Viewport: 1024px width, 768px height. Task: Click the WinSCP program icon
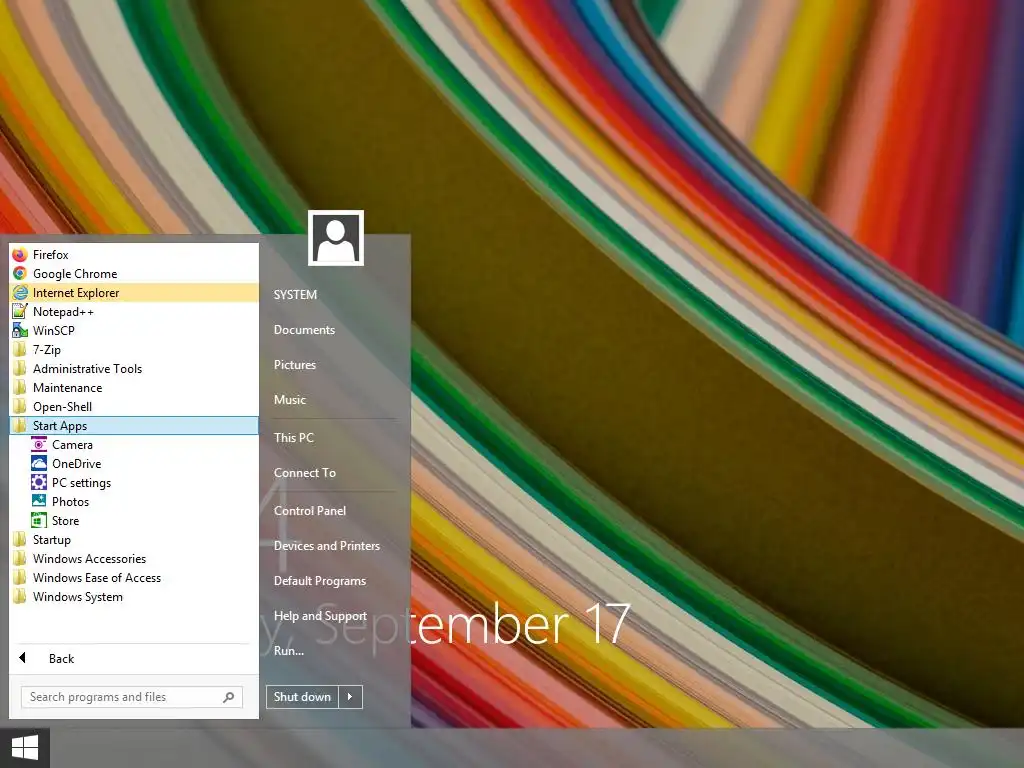click(20, 330)
